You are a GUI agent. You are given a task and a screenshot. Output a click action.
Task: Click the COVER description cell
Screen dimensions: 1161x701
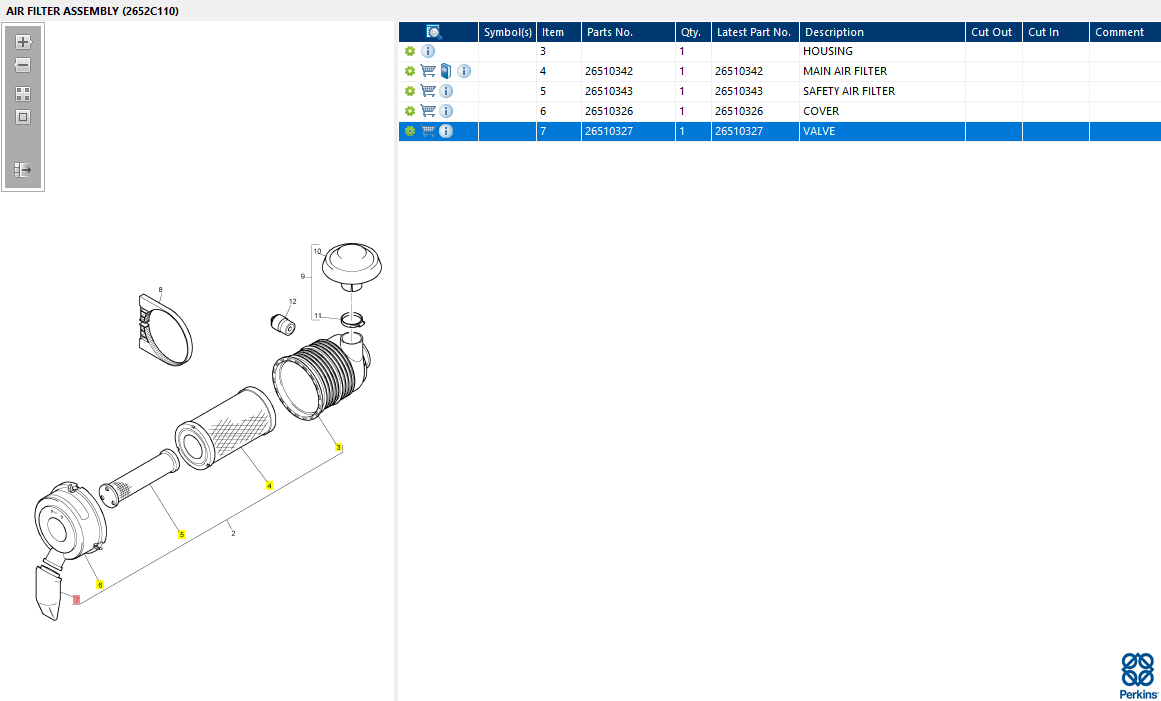click(x=882, y=111)
